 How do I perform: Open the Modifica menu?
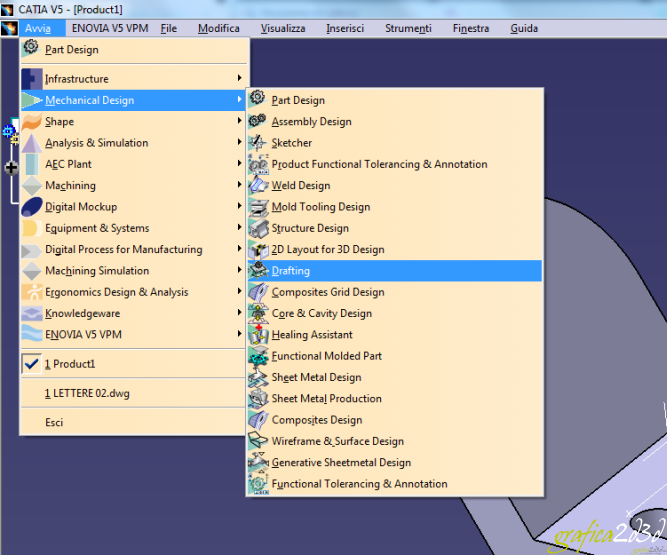point(219,28)
